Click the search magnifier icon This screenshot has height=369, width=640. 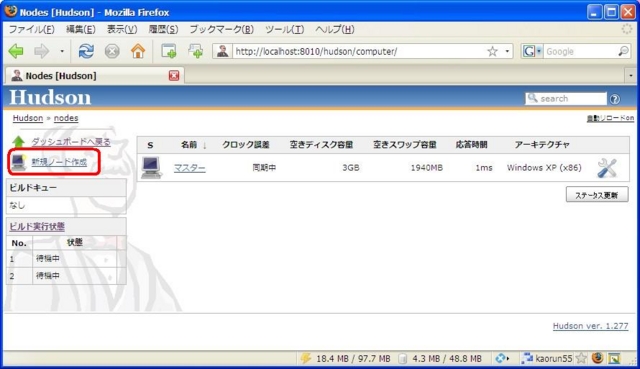click(x=623, y=51)
